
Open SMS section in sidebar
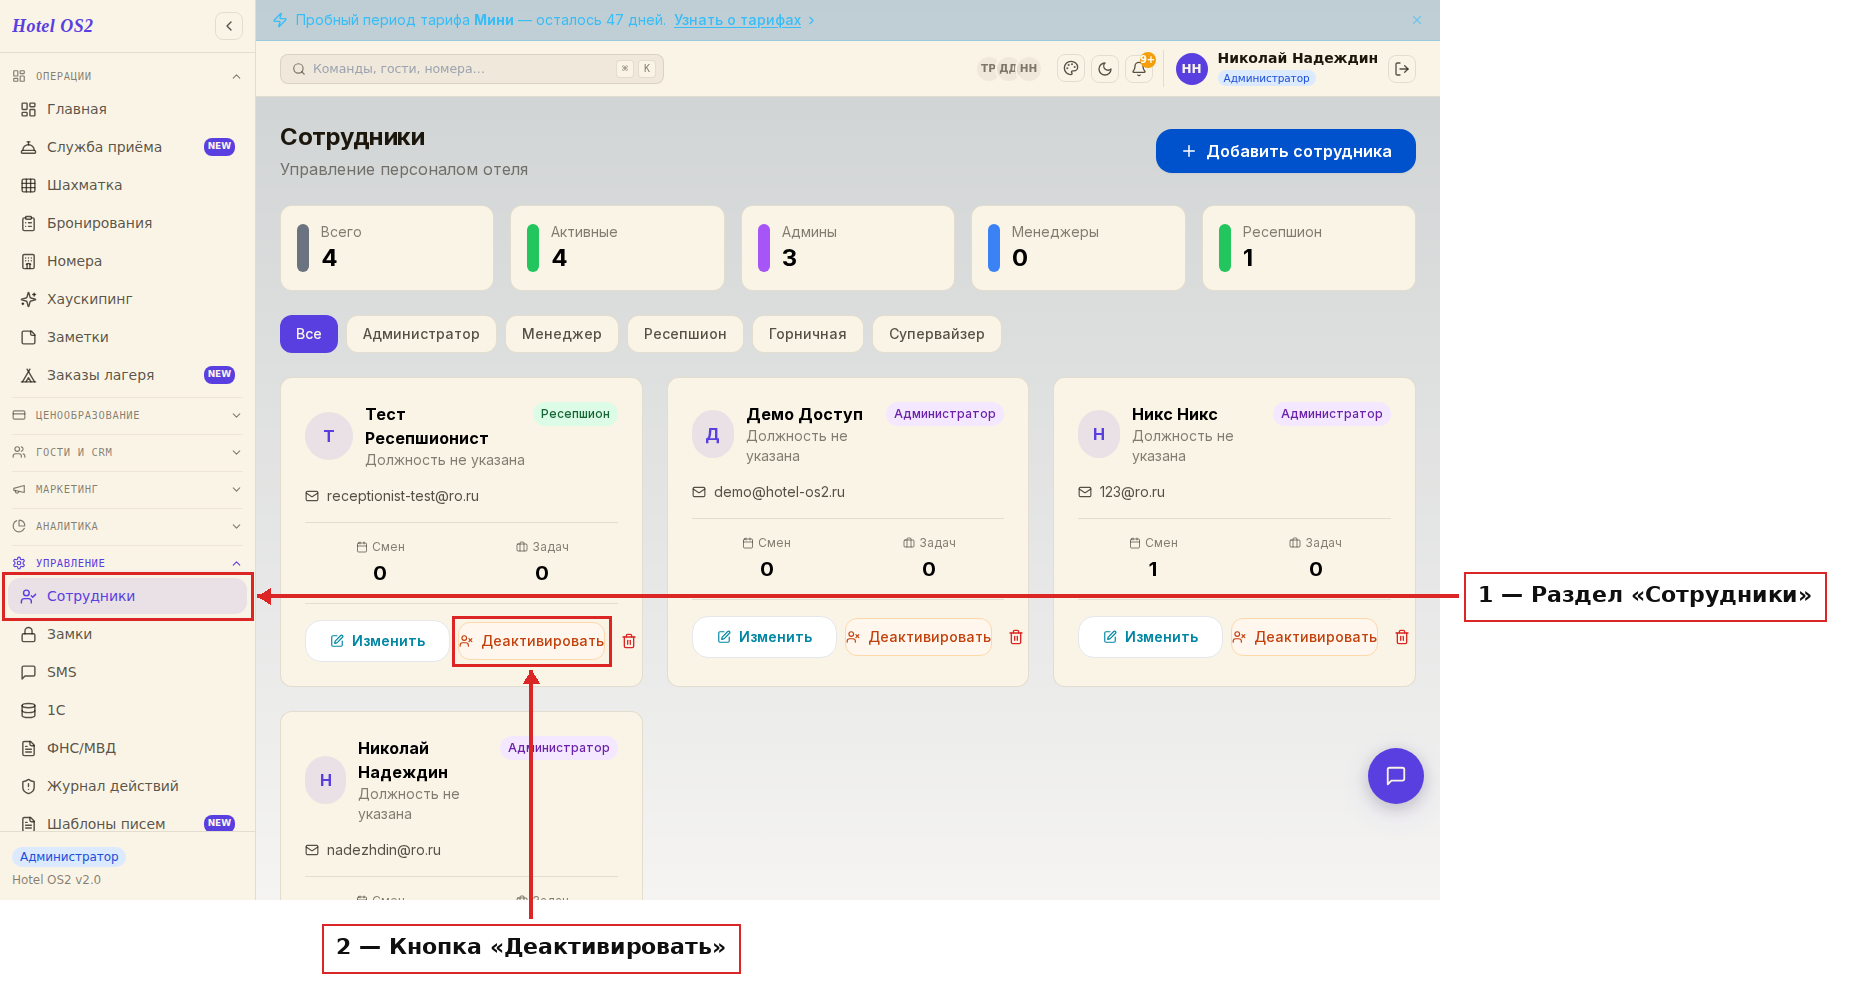[126, 672]
